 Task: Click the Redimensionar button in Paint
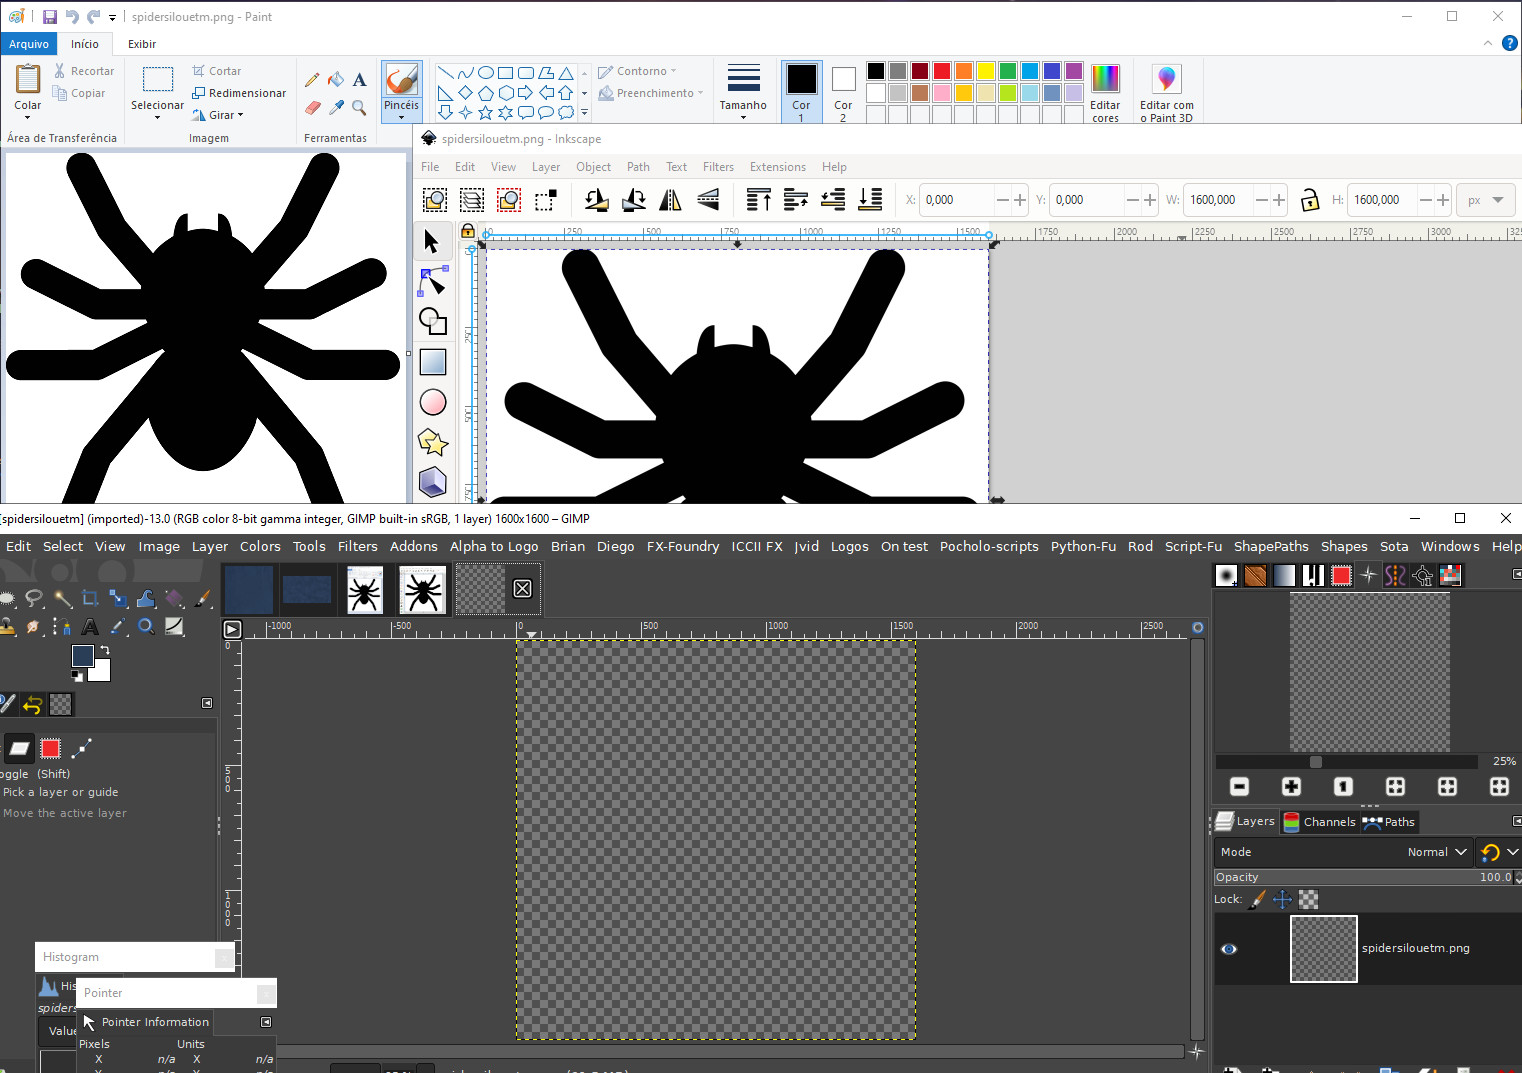pyautogui.click(x=239, y=93)
